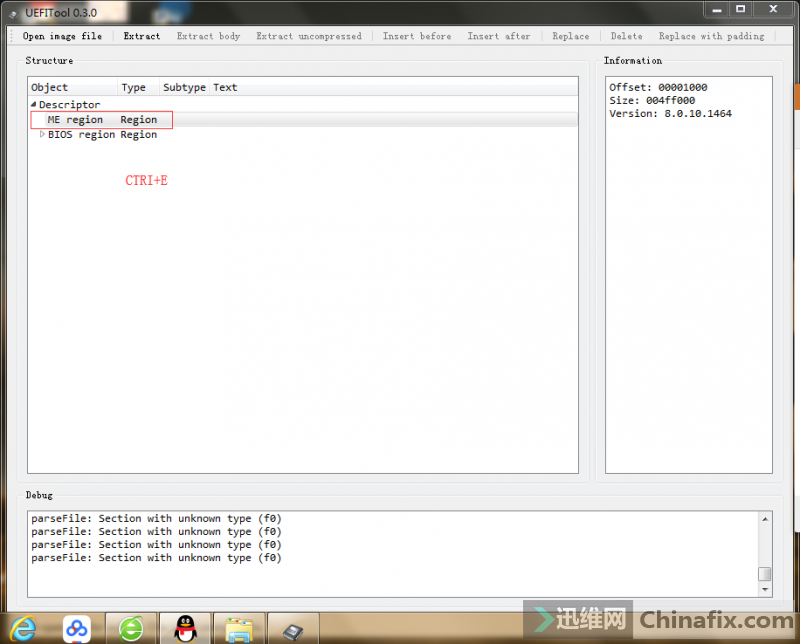Click the Size: 004ff000 text
This screenshot has height=644, width=800.
point(652,101)
